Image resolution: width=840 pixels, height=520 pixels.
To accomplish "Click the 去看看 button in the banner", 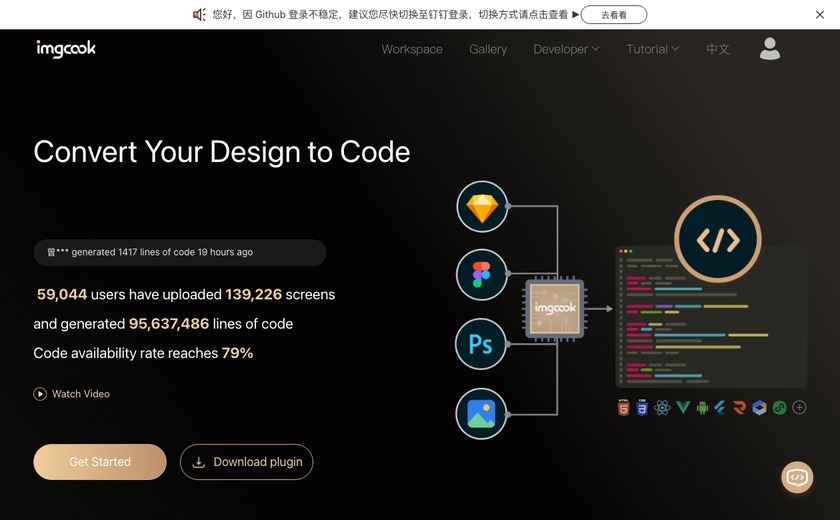I will point(614,15).
